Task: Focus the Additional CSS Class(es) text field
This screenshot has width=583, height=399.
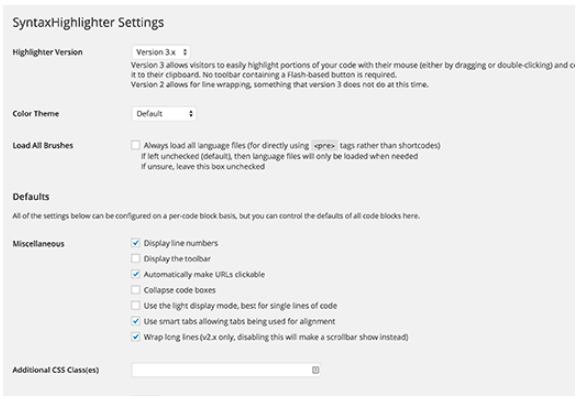Action: (x=226, y=370)
